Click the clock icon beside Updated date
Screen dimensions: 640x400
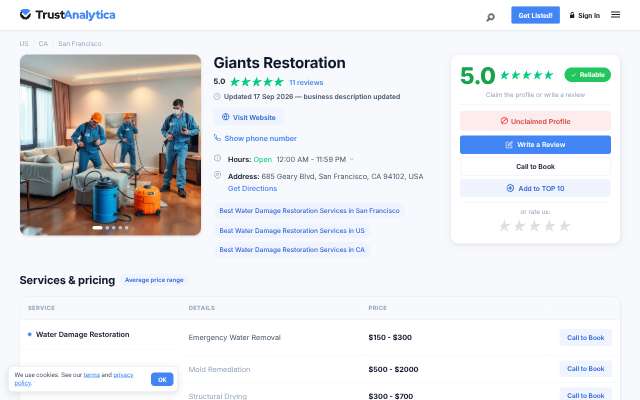click(217, 96)
